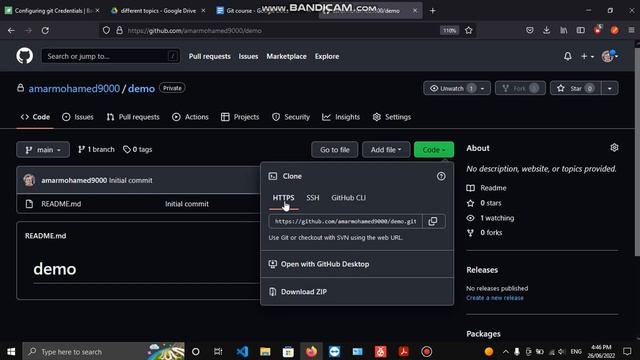Open File Explorer from taskbar
This screenshot has width=640, height=360.
pyautogui.click(x=265, y=351)
